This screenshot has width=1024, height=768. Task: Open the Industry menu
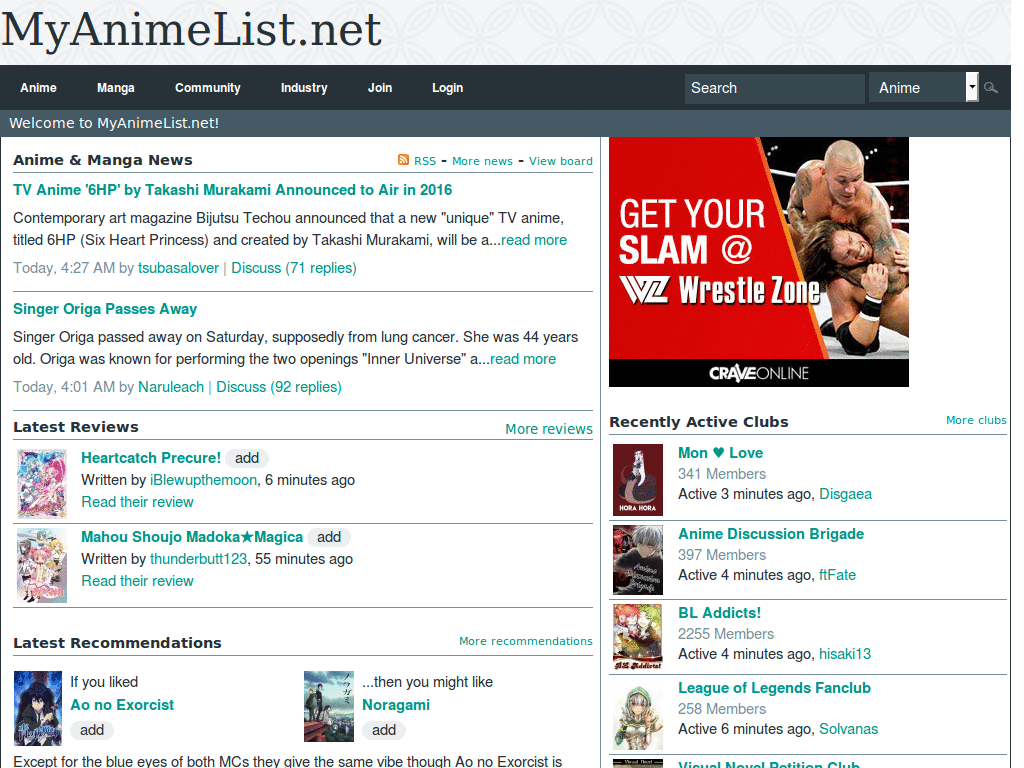(x=304, y=88)
